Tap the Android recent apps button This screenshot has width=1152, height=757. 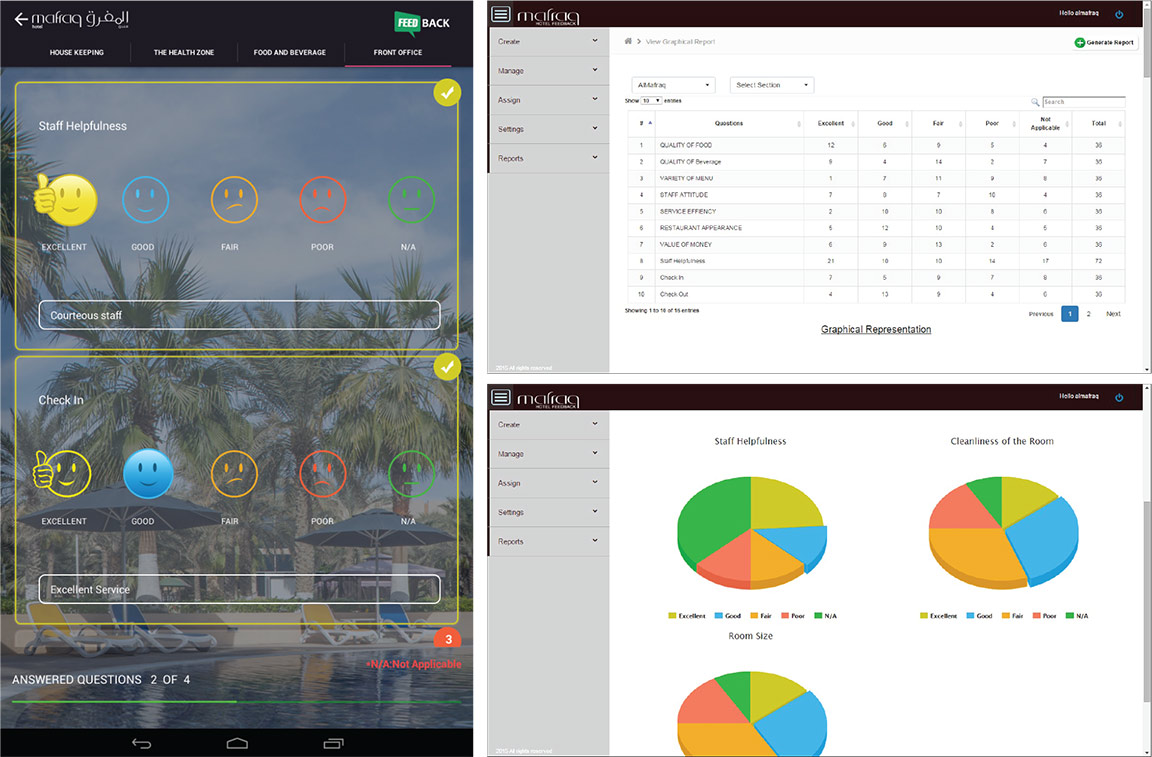[x=334, y=744]
